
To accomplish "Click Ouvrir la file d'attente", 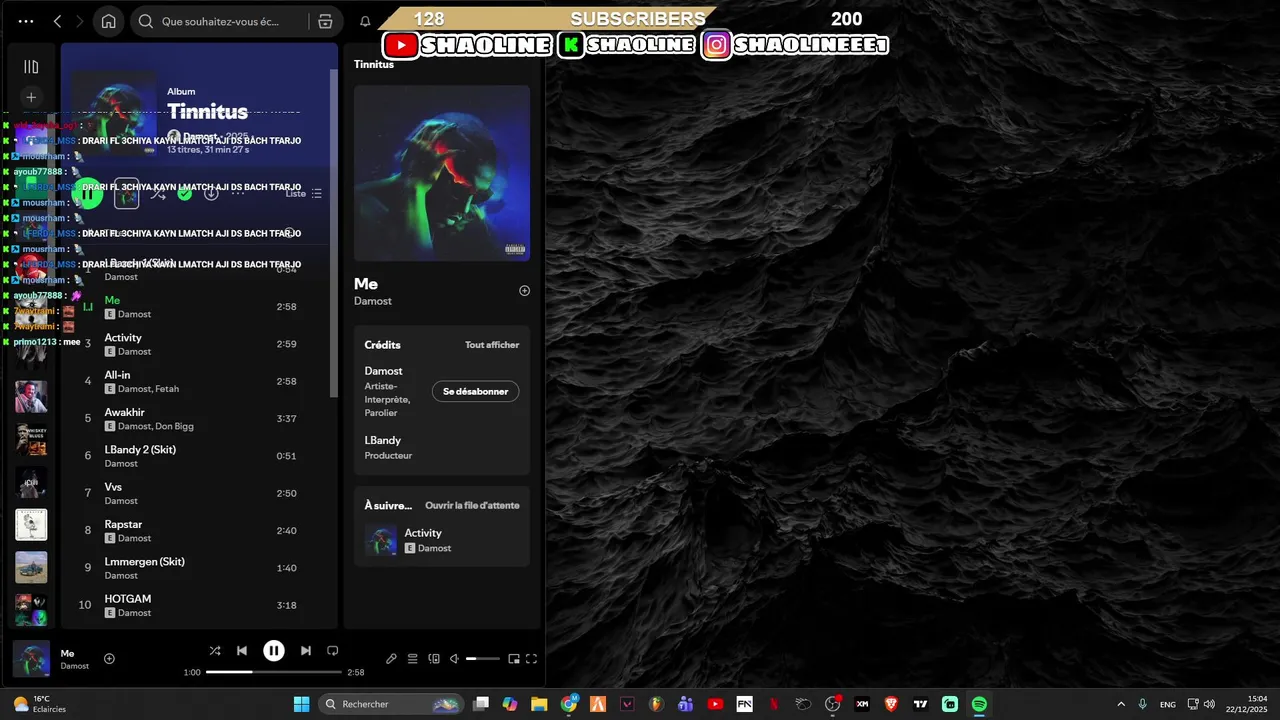I will point(472,505).
